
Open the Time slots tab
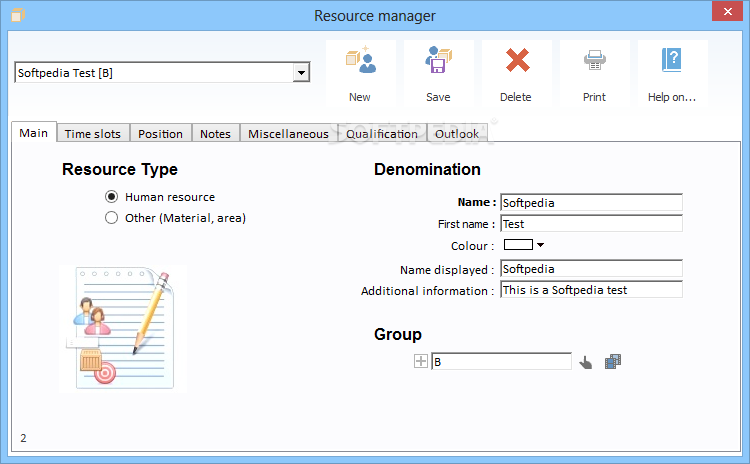93,134
